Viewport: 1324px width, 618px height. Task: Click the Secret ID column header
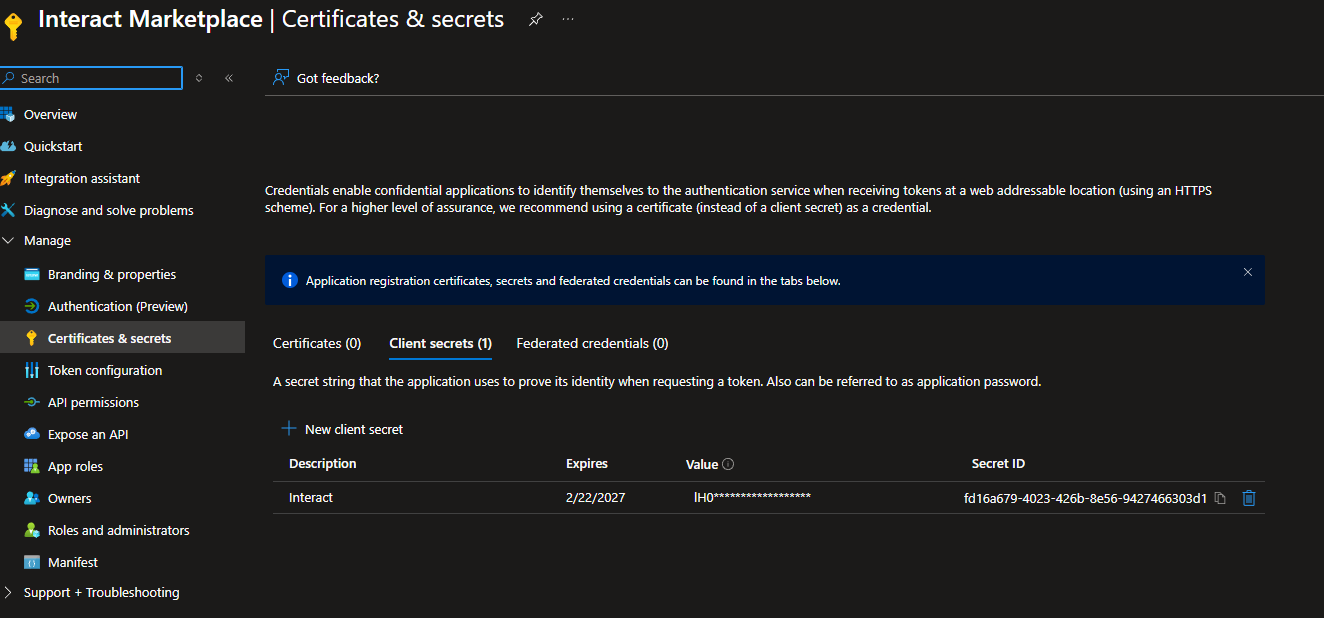click(x=998, y=464)
